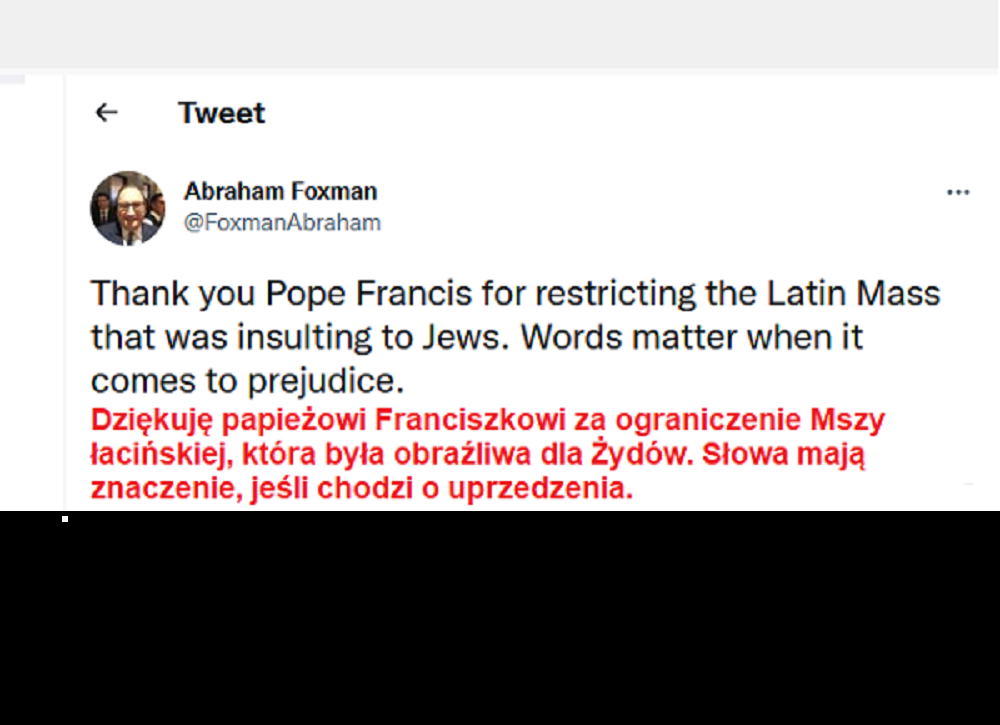Open the three-dot more options menu
The height and width of the screenshot is (725, 1000).
(958, 193)
